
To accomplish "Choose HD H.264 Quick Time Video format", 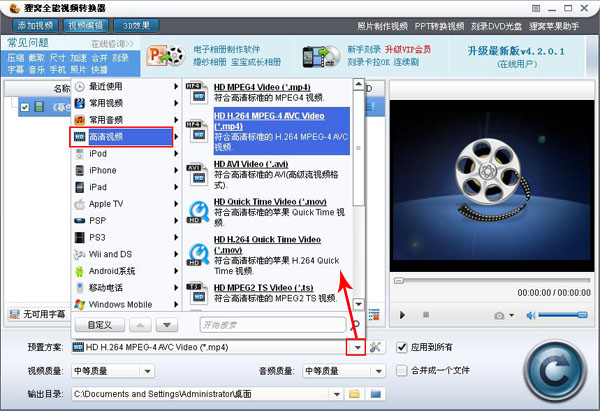I will click(267, 255).
